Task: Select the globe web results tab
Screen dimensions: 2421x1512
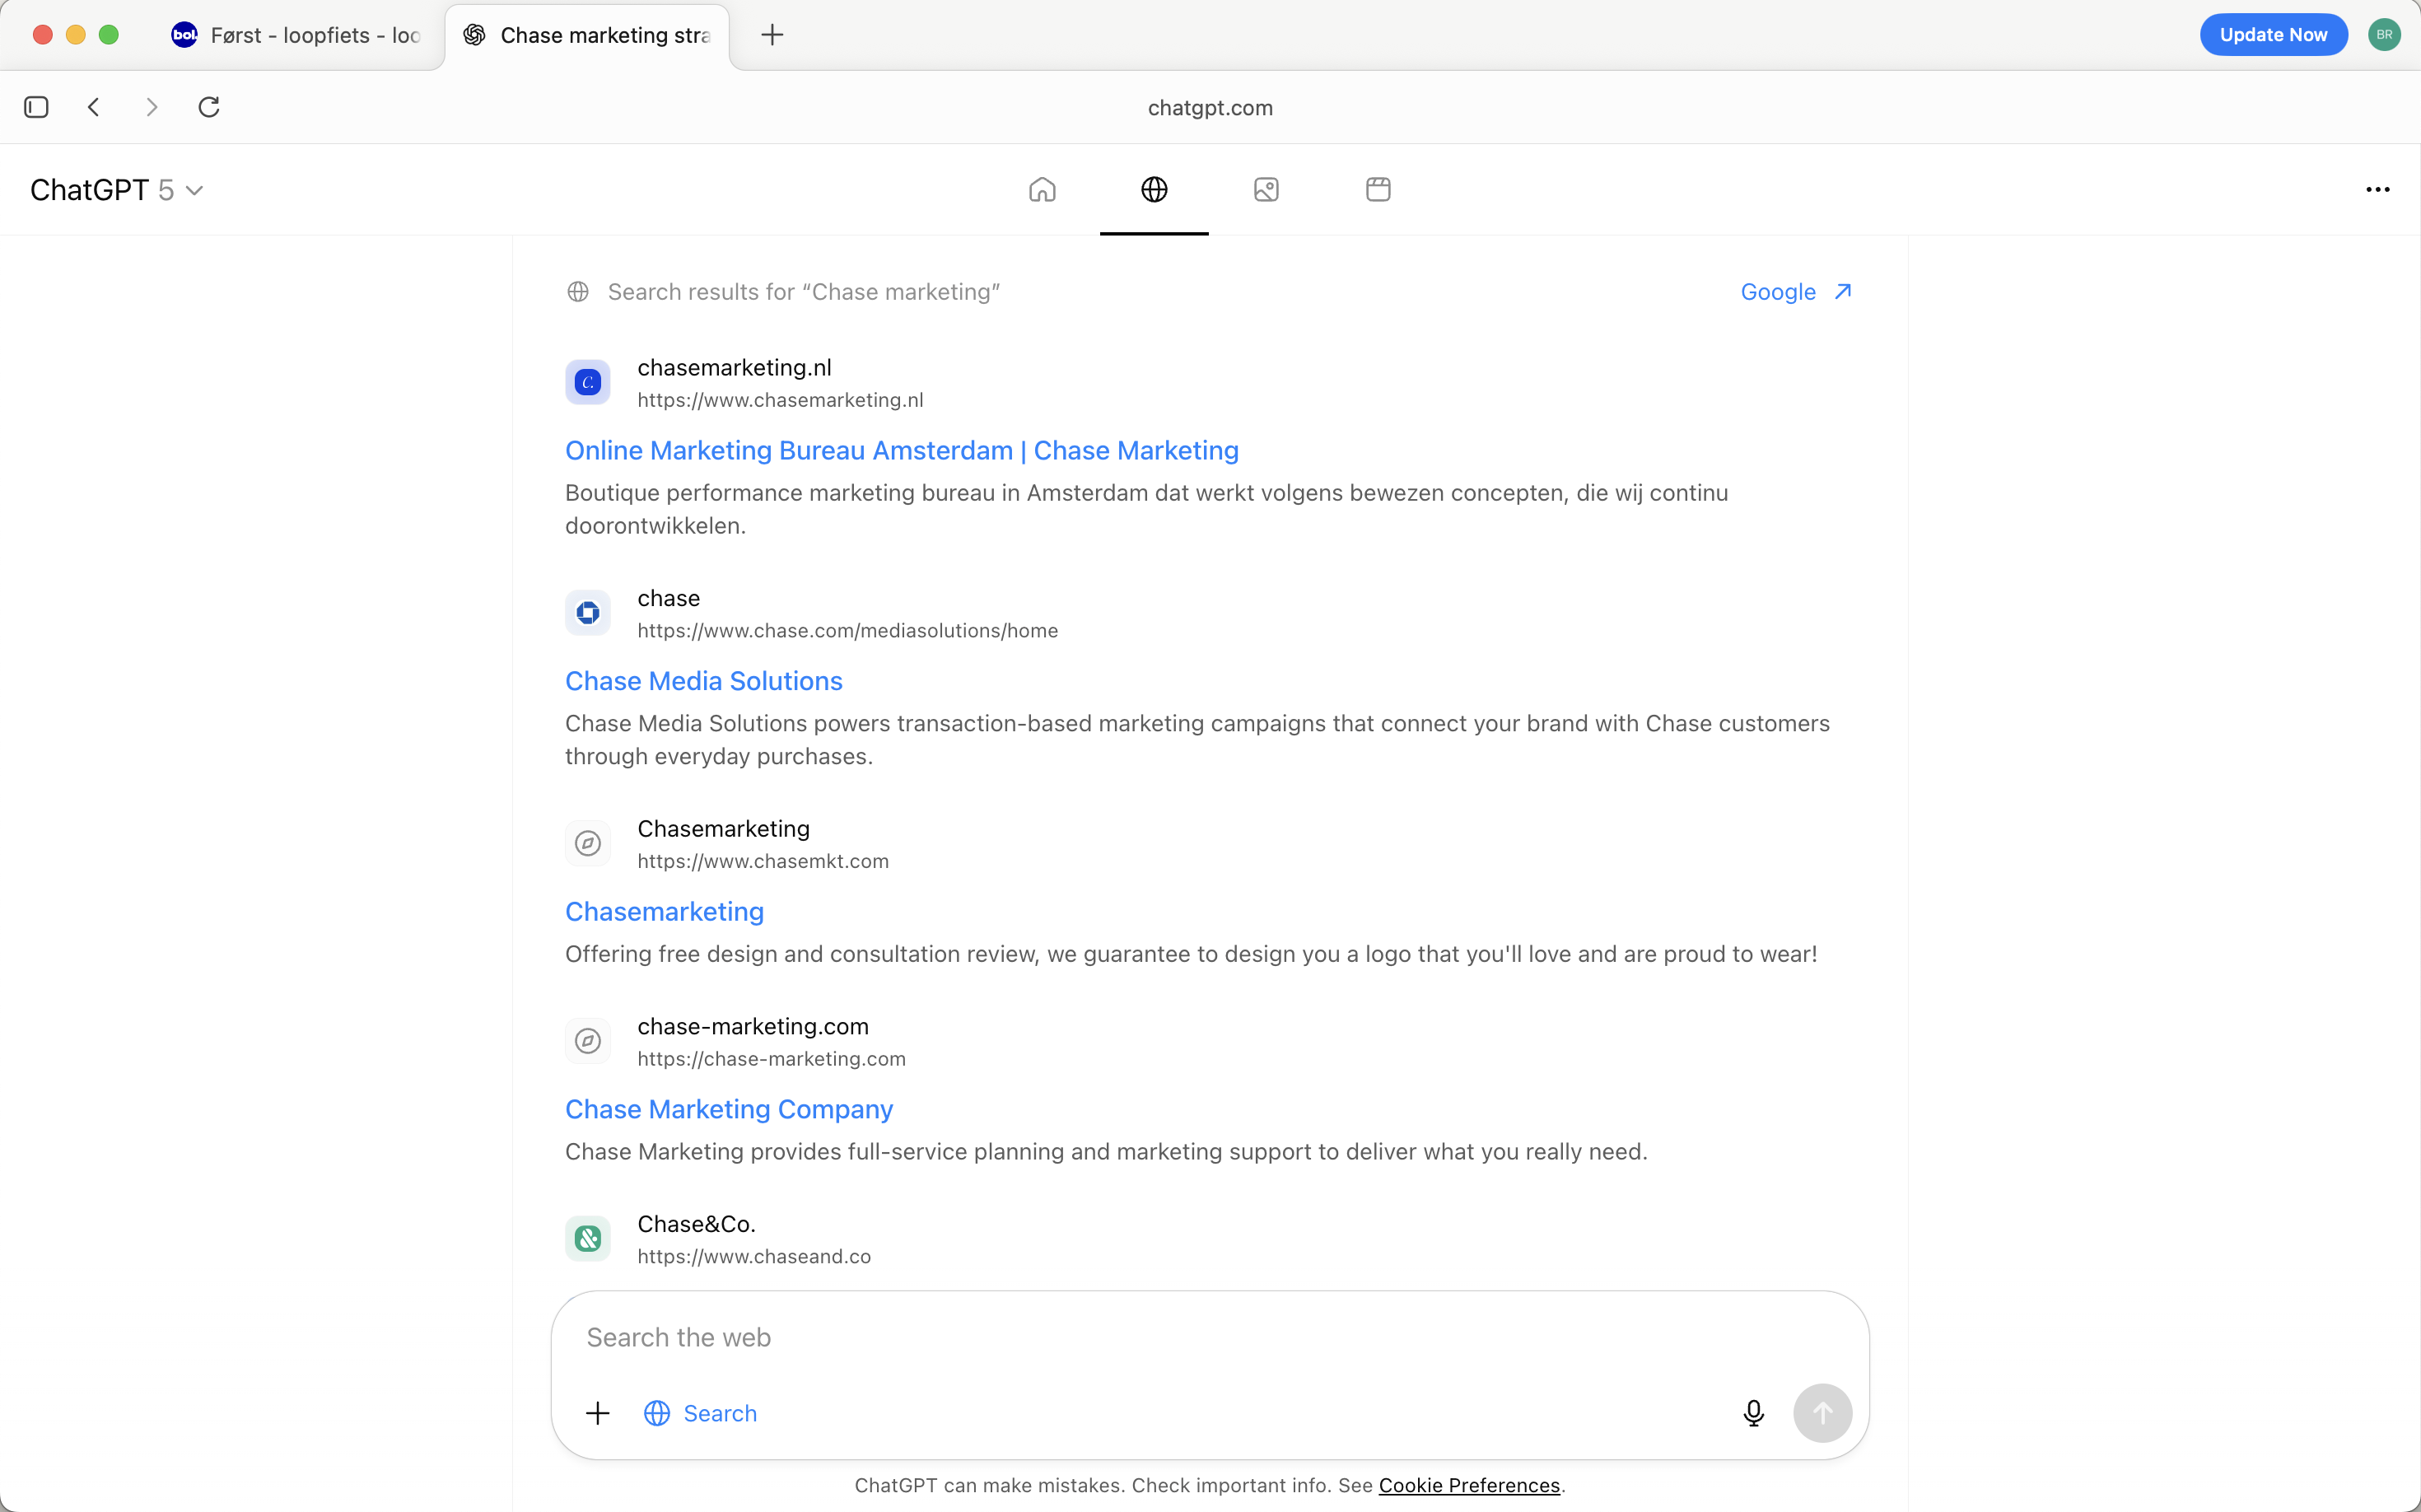Action: click(1154, 189)
